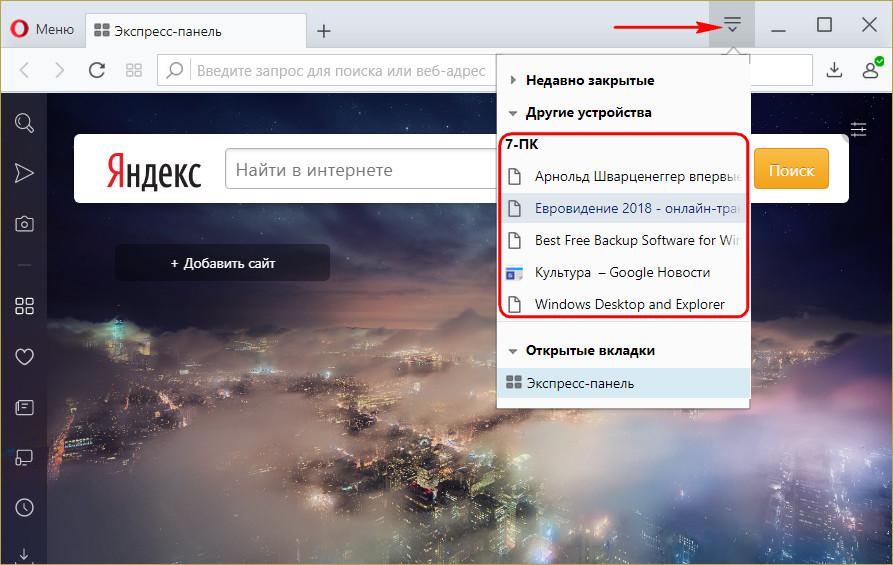Open My Flow paper-plane icon in sidebar

click(24, 174)
